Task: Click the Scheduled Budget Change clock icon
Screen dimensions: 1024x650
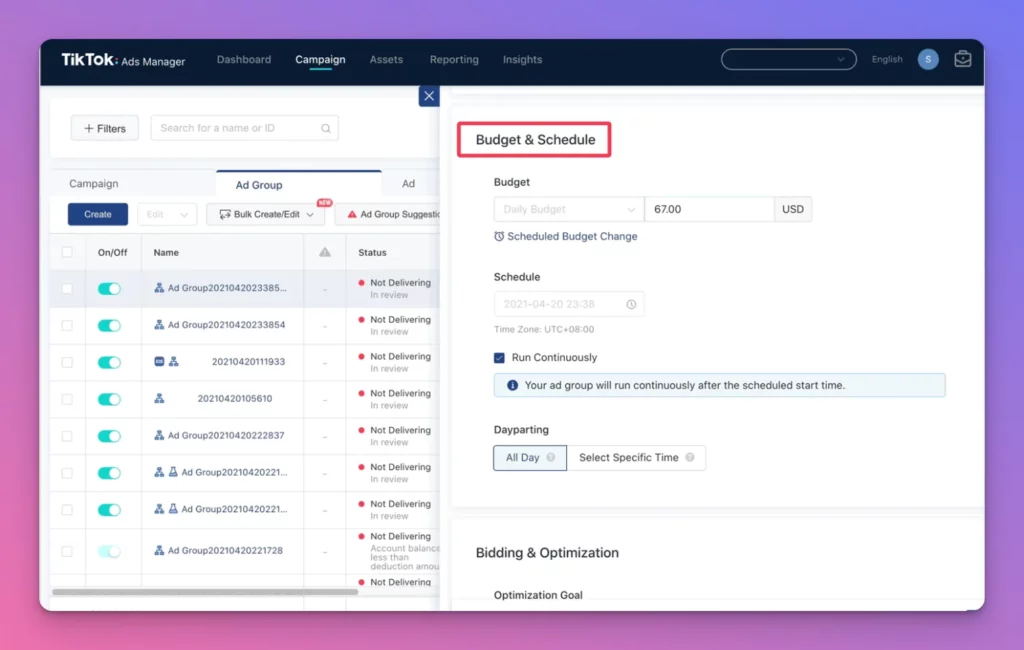Action: 499,237
